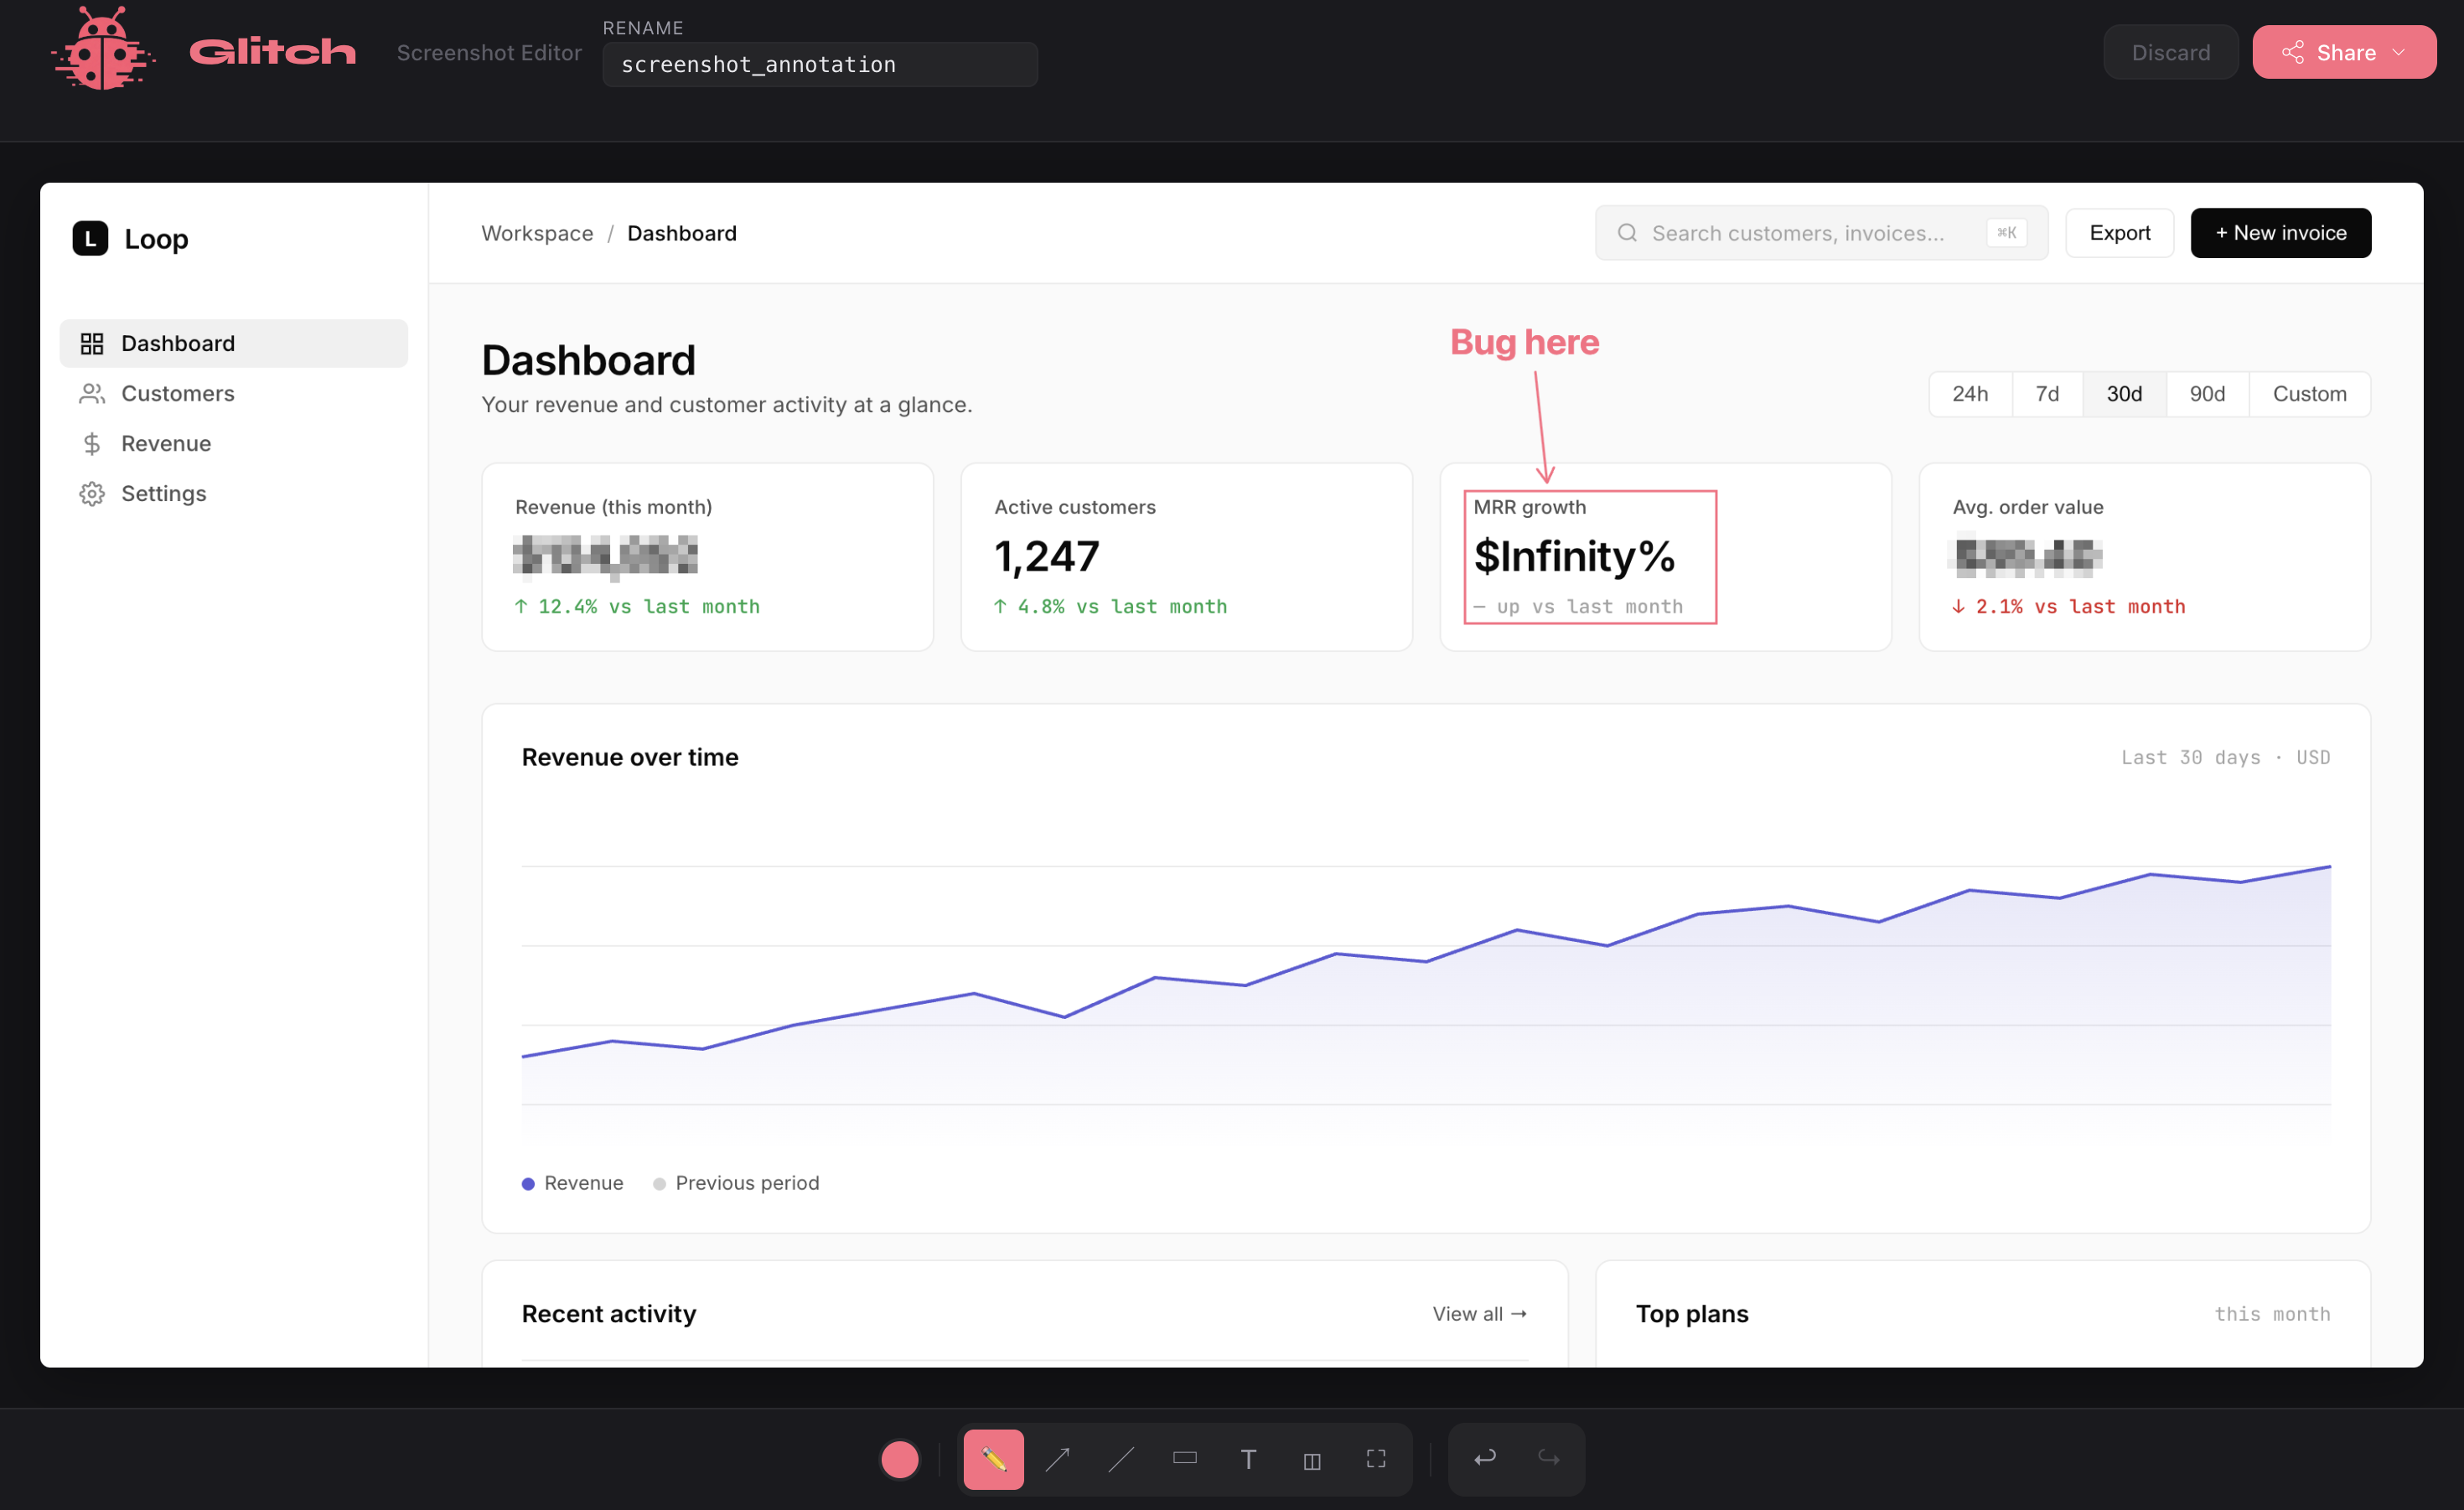Open the pink annotation color picker
Image resolution: width=2464 pixels, height=1510 pixels.
899,1459
